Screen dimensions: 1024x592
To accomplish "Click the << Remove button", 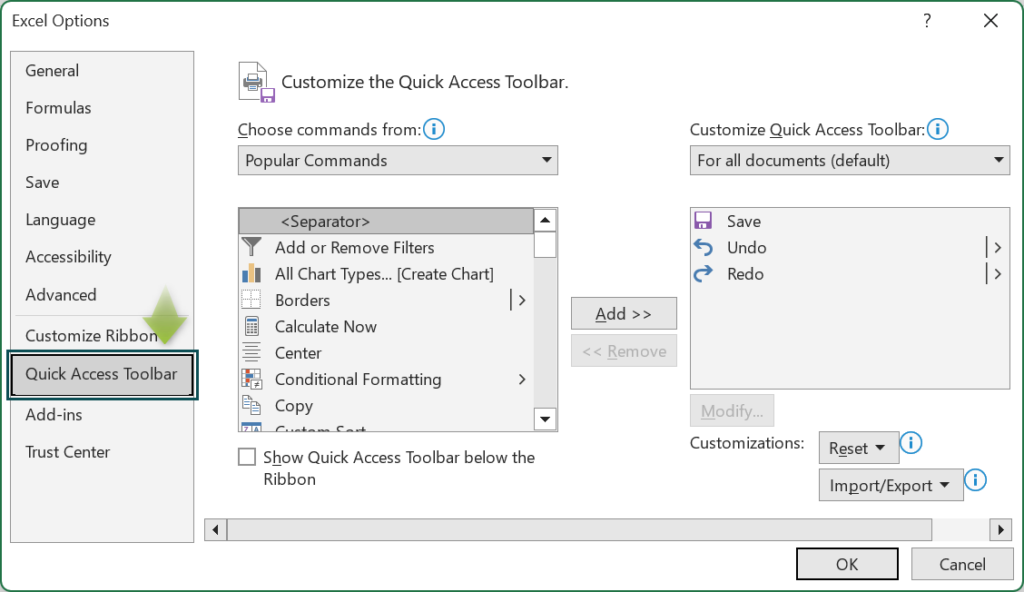I will [x=624, y=351].
